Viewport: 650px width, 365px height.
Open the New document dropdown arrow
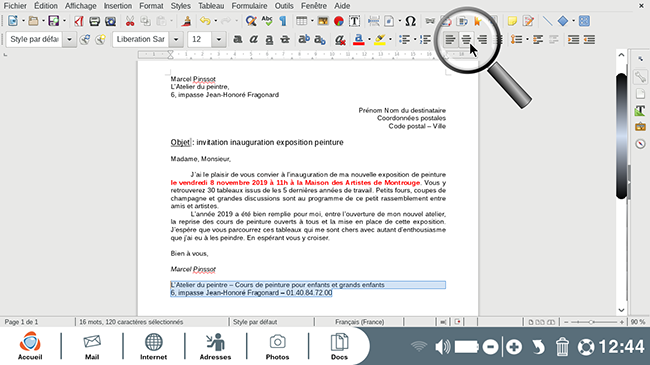[x=23, y=21]
